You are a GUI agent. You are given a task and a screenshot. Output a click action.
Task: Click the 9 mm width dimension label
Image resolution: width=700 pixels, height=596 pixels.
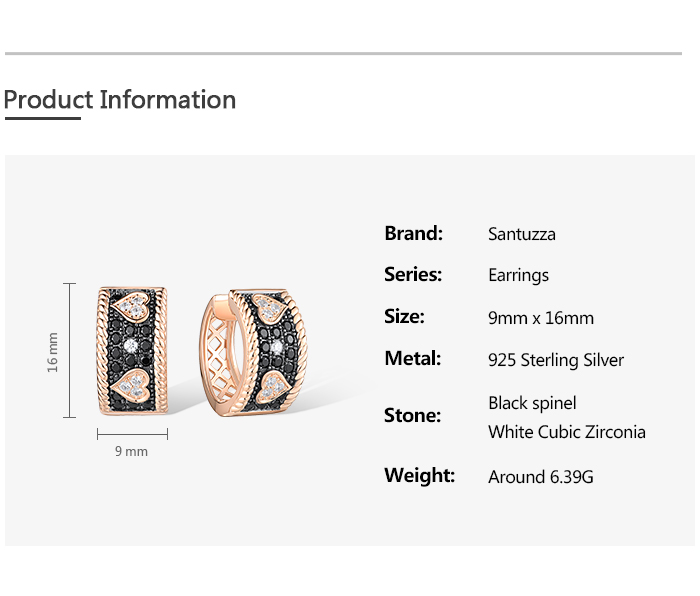tap(131, 452)
